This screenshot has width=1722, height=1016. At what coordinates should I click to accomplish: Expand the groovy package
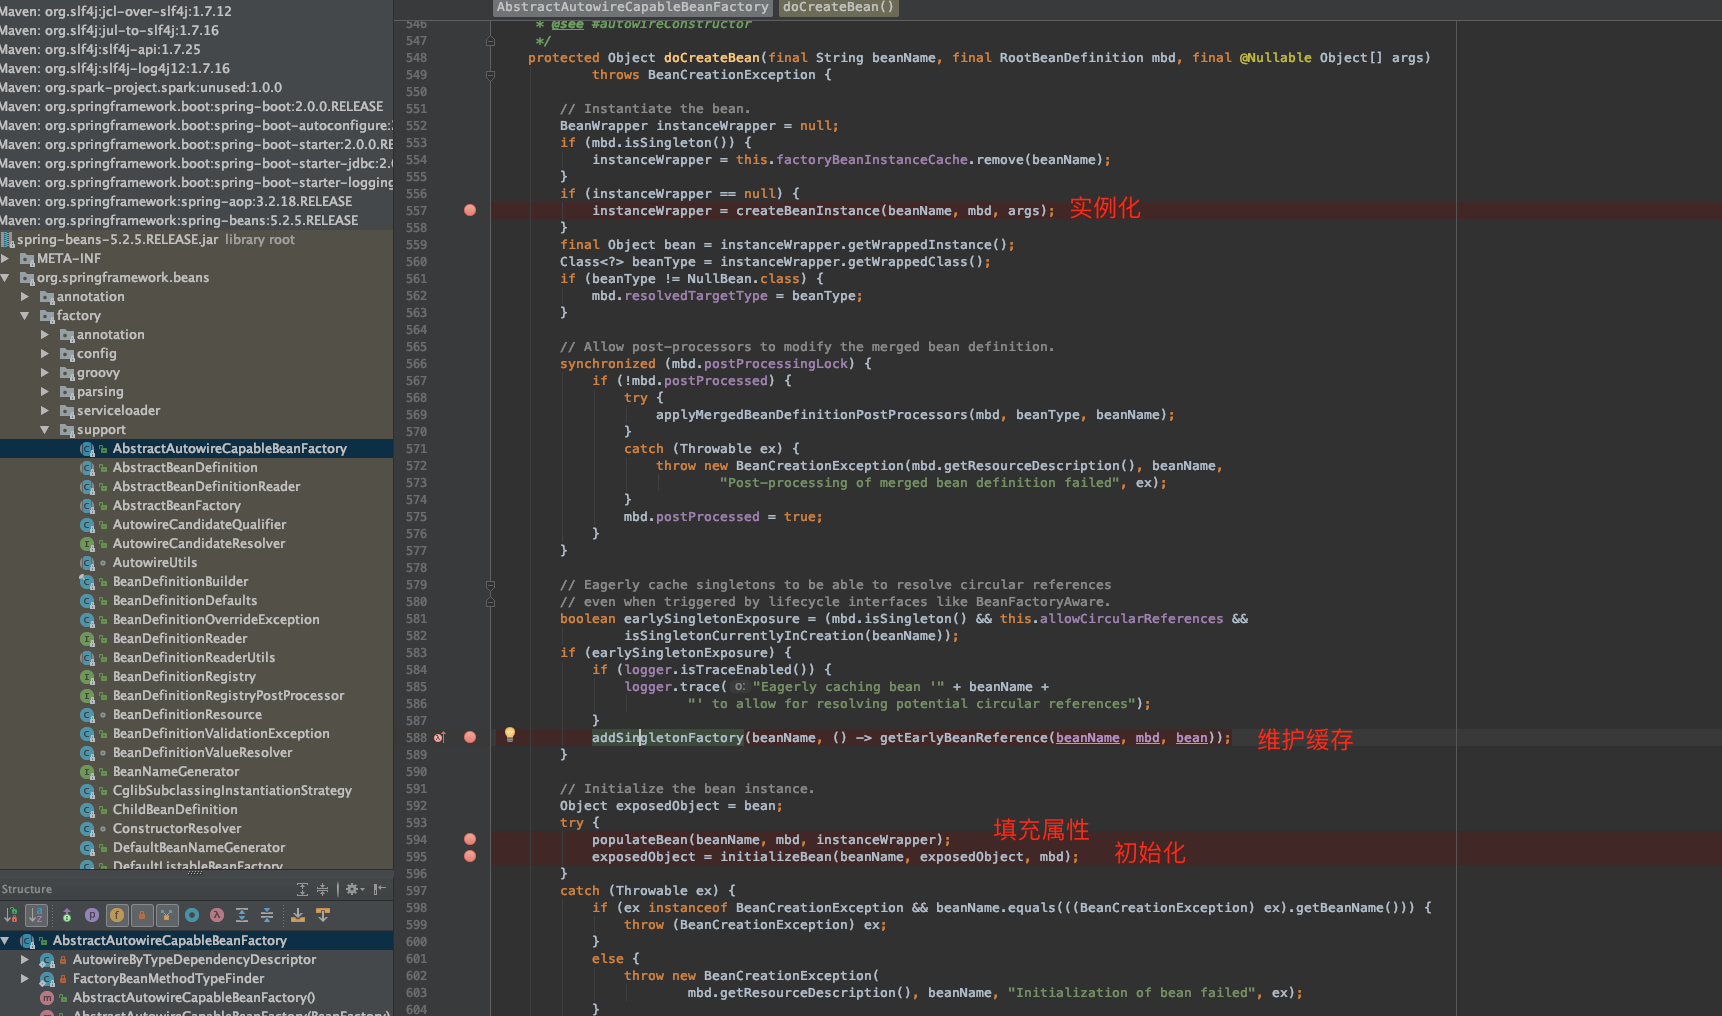45,372
